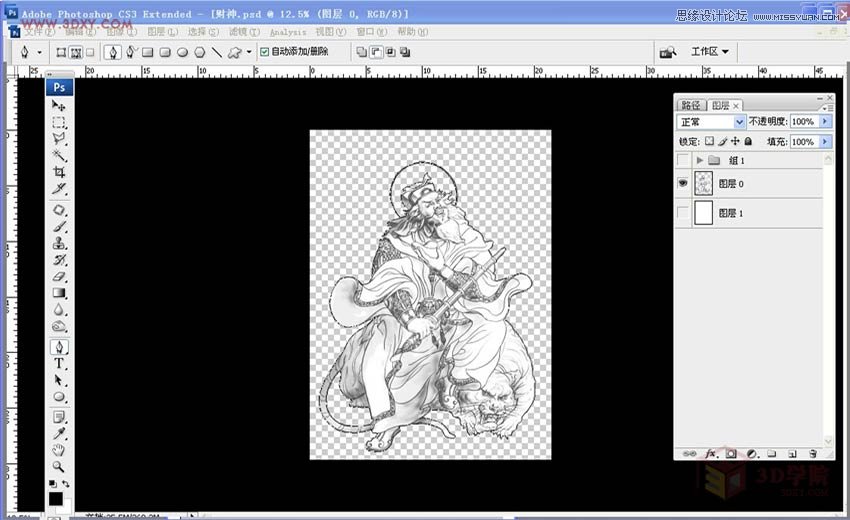
Task: Open 工作区 workspace dropdown
Action: (709, 52)
